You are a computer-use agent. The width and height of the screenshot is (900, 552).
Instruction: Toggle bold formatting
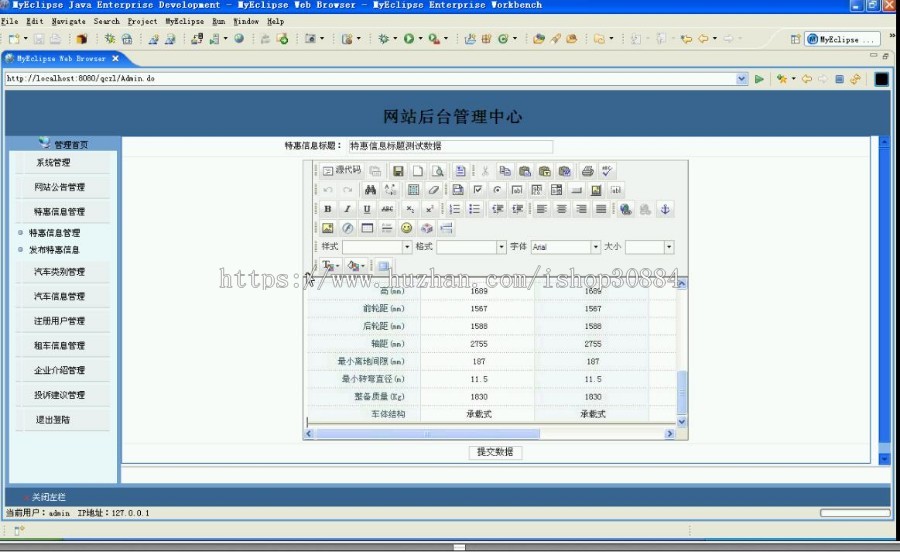pos(328,209)
